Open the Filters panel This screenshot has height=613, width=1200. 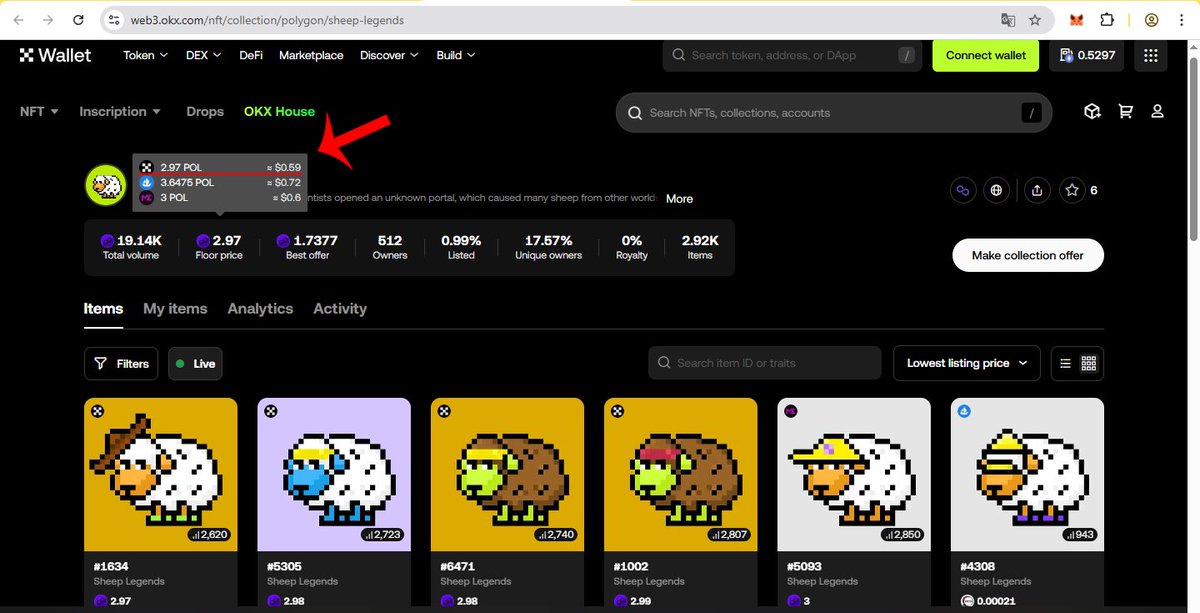[x=122, y=363]
